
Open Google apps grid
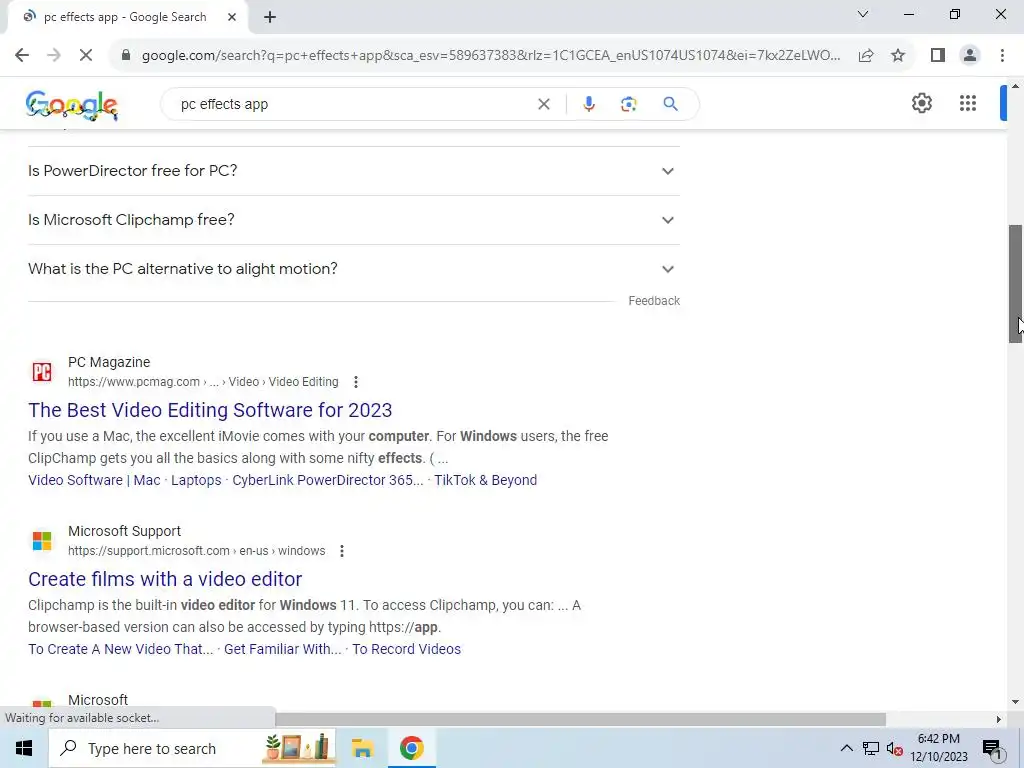click(x=968, y=103)
